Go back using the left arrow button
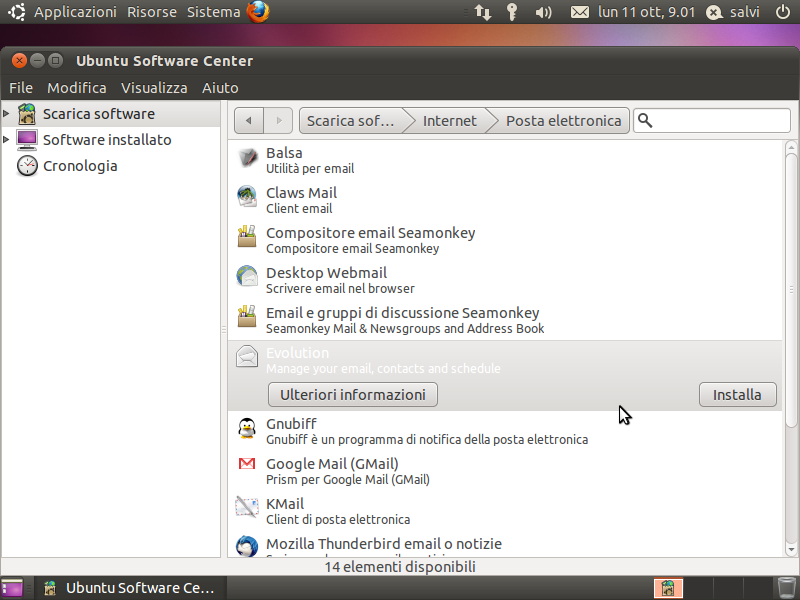The height and width of the screenshot is (600, 800). 249,121
